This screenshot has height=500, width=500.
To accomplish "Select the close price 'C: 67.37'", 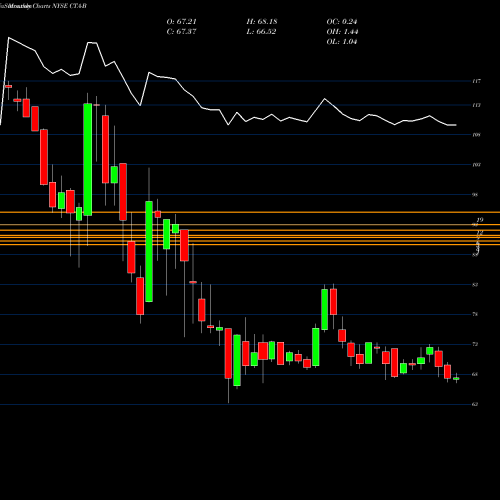I will (182, 32).
